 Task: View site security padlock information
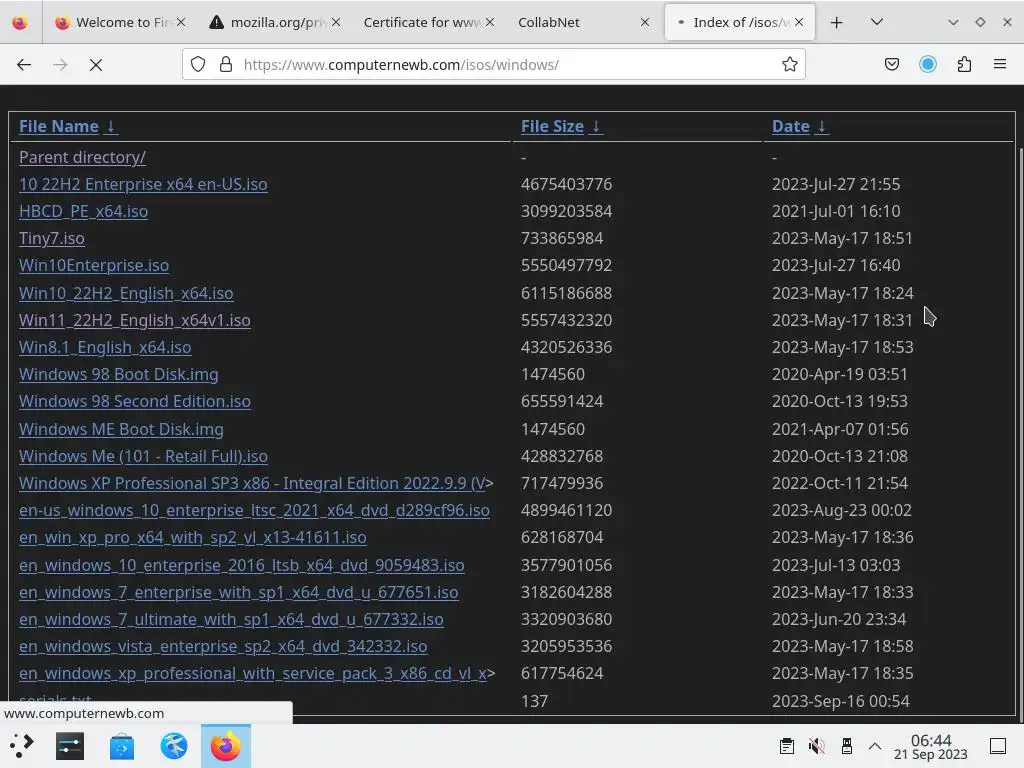click(226, 64)
